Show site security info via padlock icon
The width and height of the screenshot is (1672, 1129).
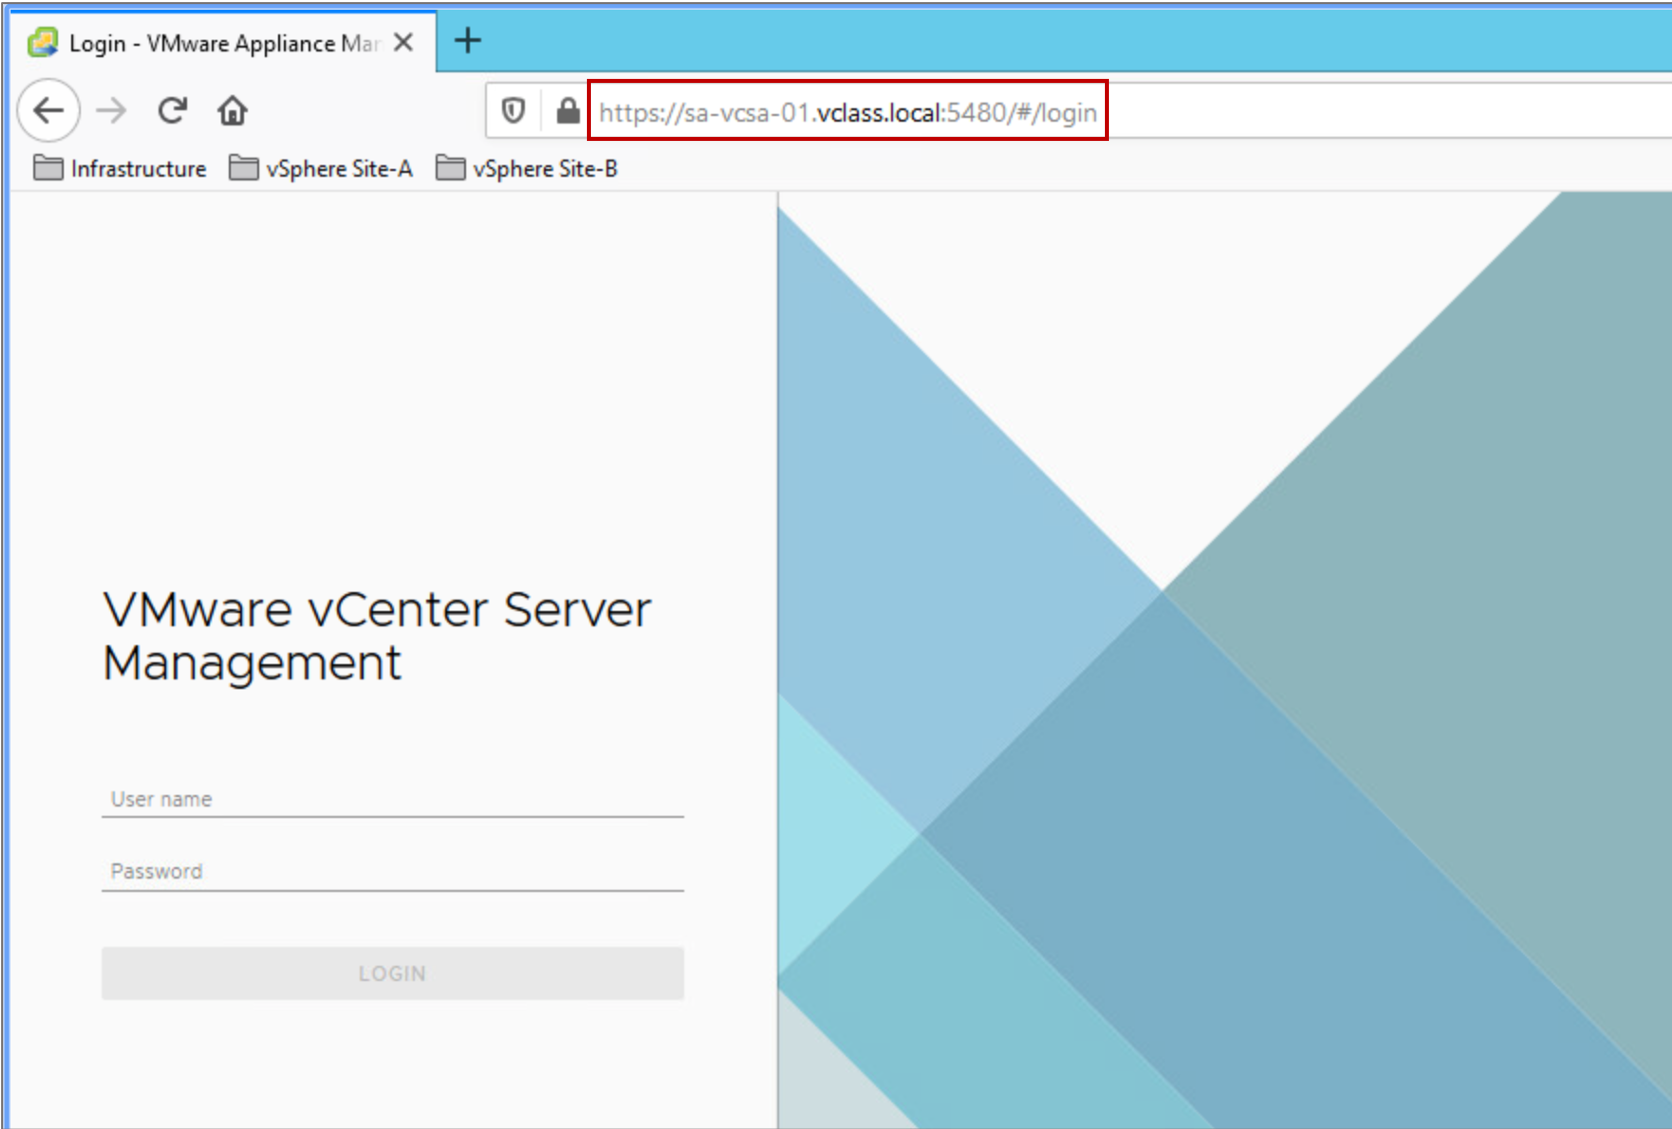[x=567, y=111]
